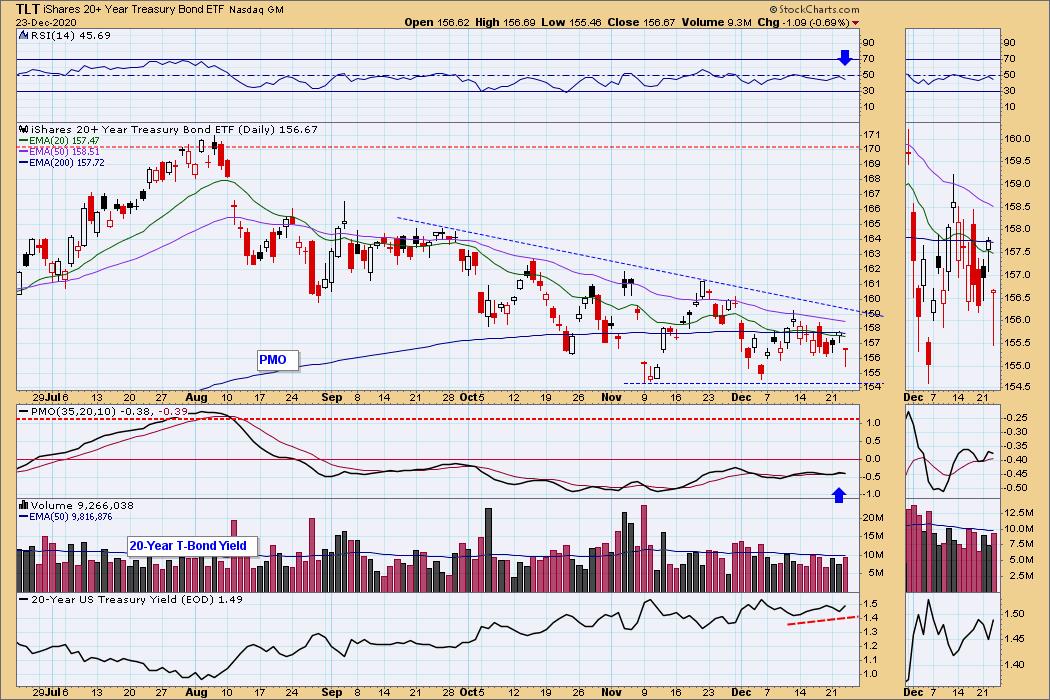1050x700 pixels.
Task: Click the -0.25 PMO label in zoom panel
Action: pyautogui.click(x=1017, y=417)
